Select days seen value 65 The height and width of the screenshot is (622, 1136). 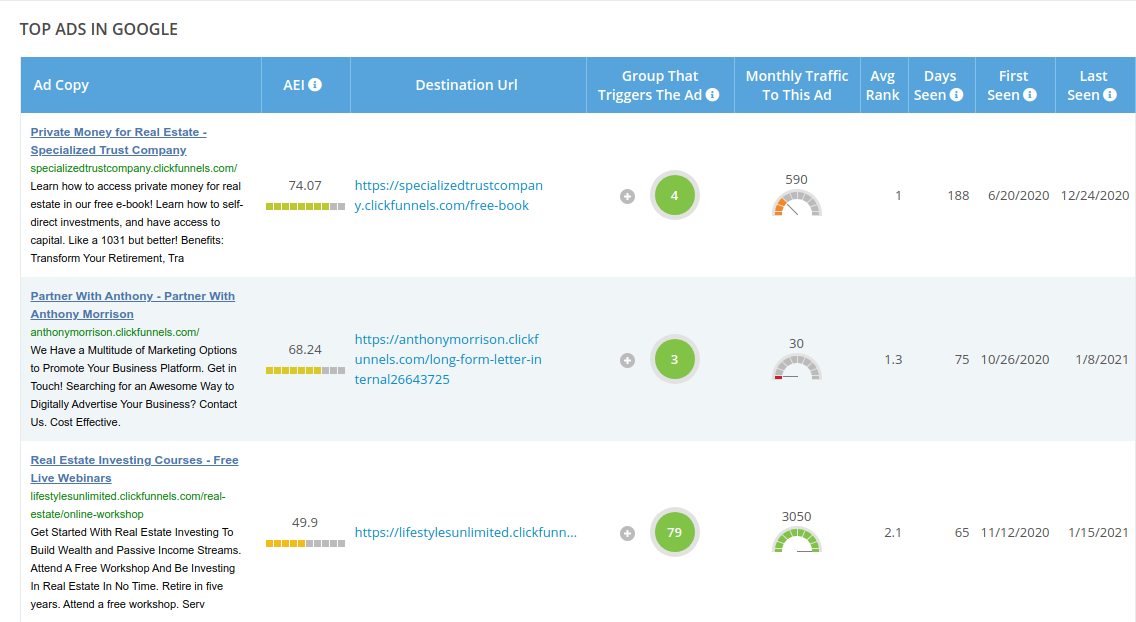coord(961,532)
